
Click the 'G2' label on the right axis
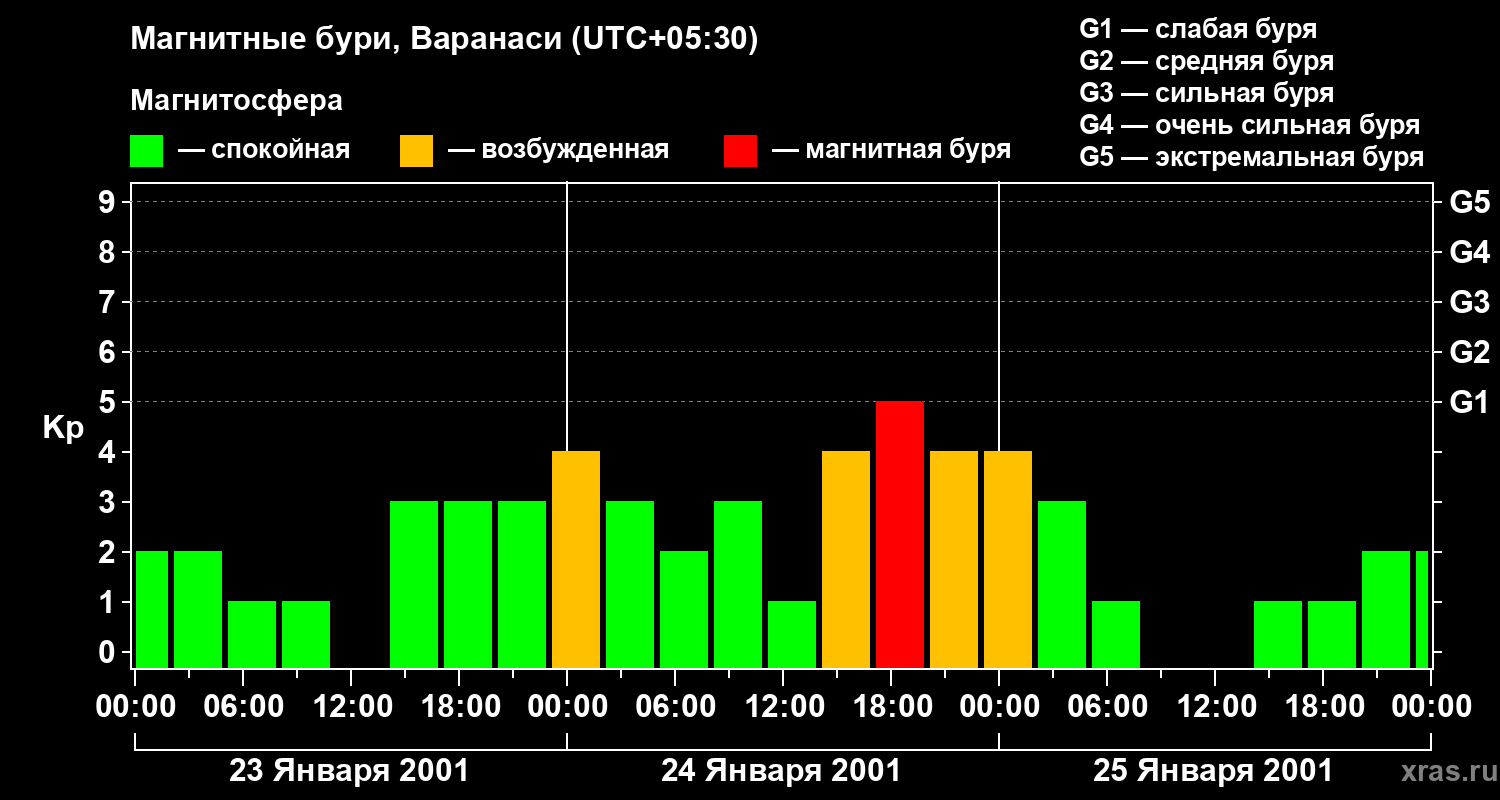point(1470,352)
